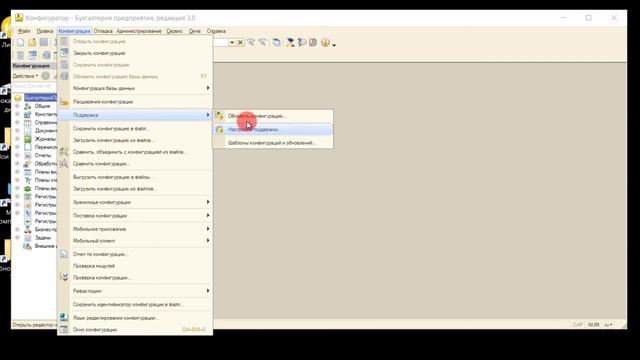Screen dimensions: 640x360
Task: Click the New document toolbar icon
Action: [x=20, y=42]
